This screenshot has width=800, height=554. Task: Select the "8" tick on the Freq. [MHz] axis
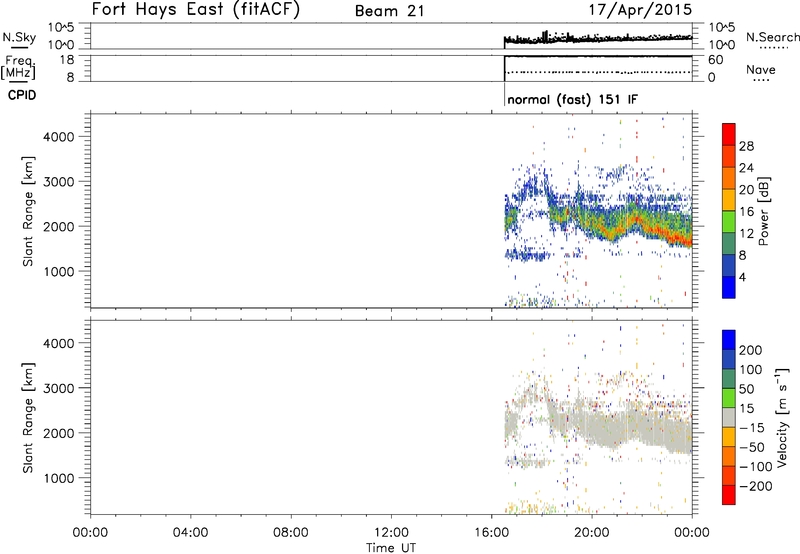tap(70, 77)
